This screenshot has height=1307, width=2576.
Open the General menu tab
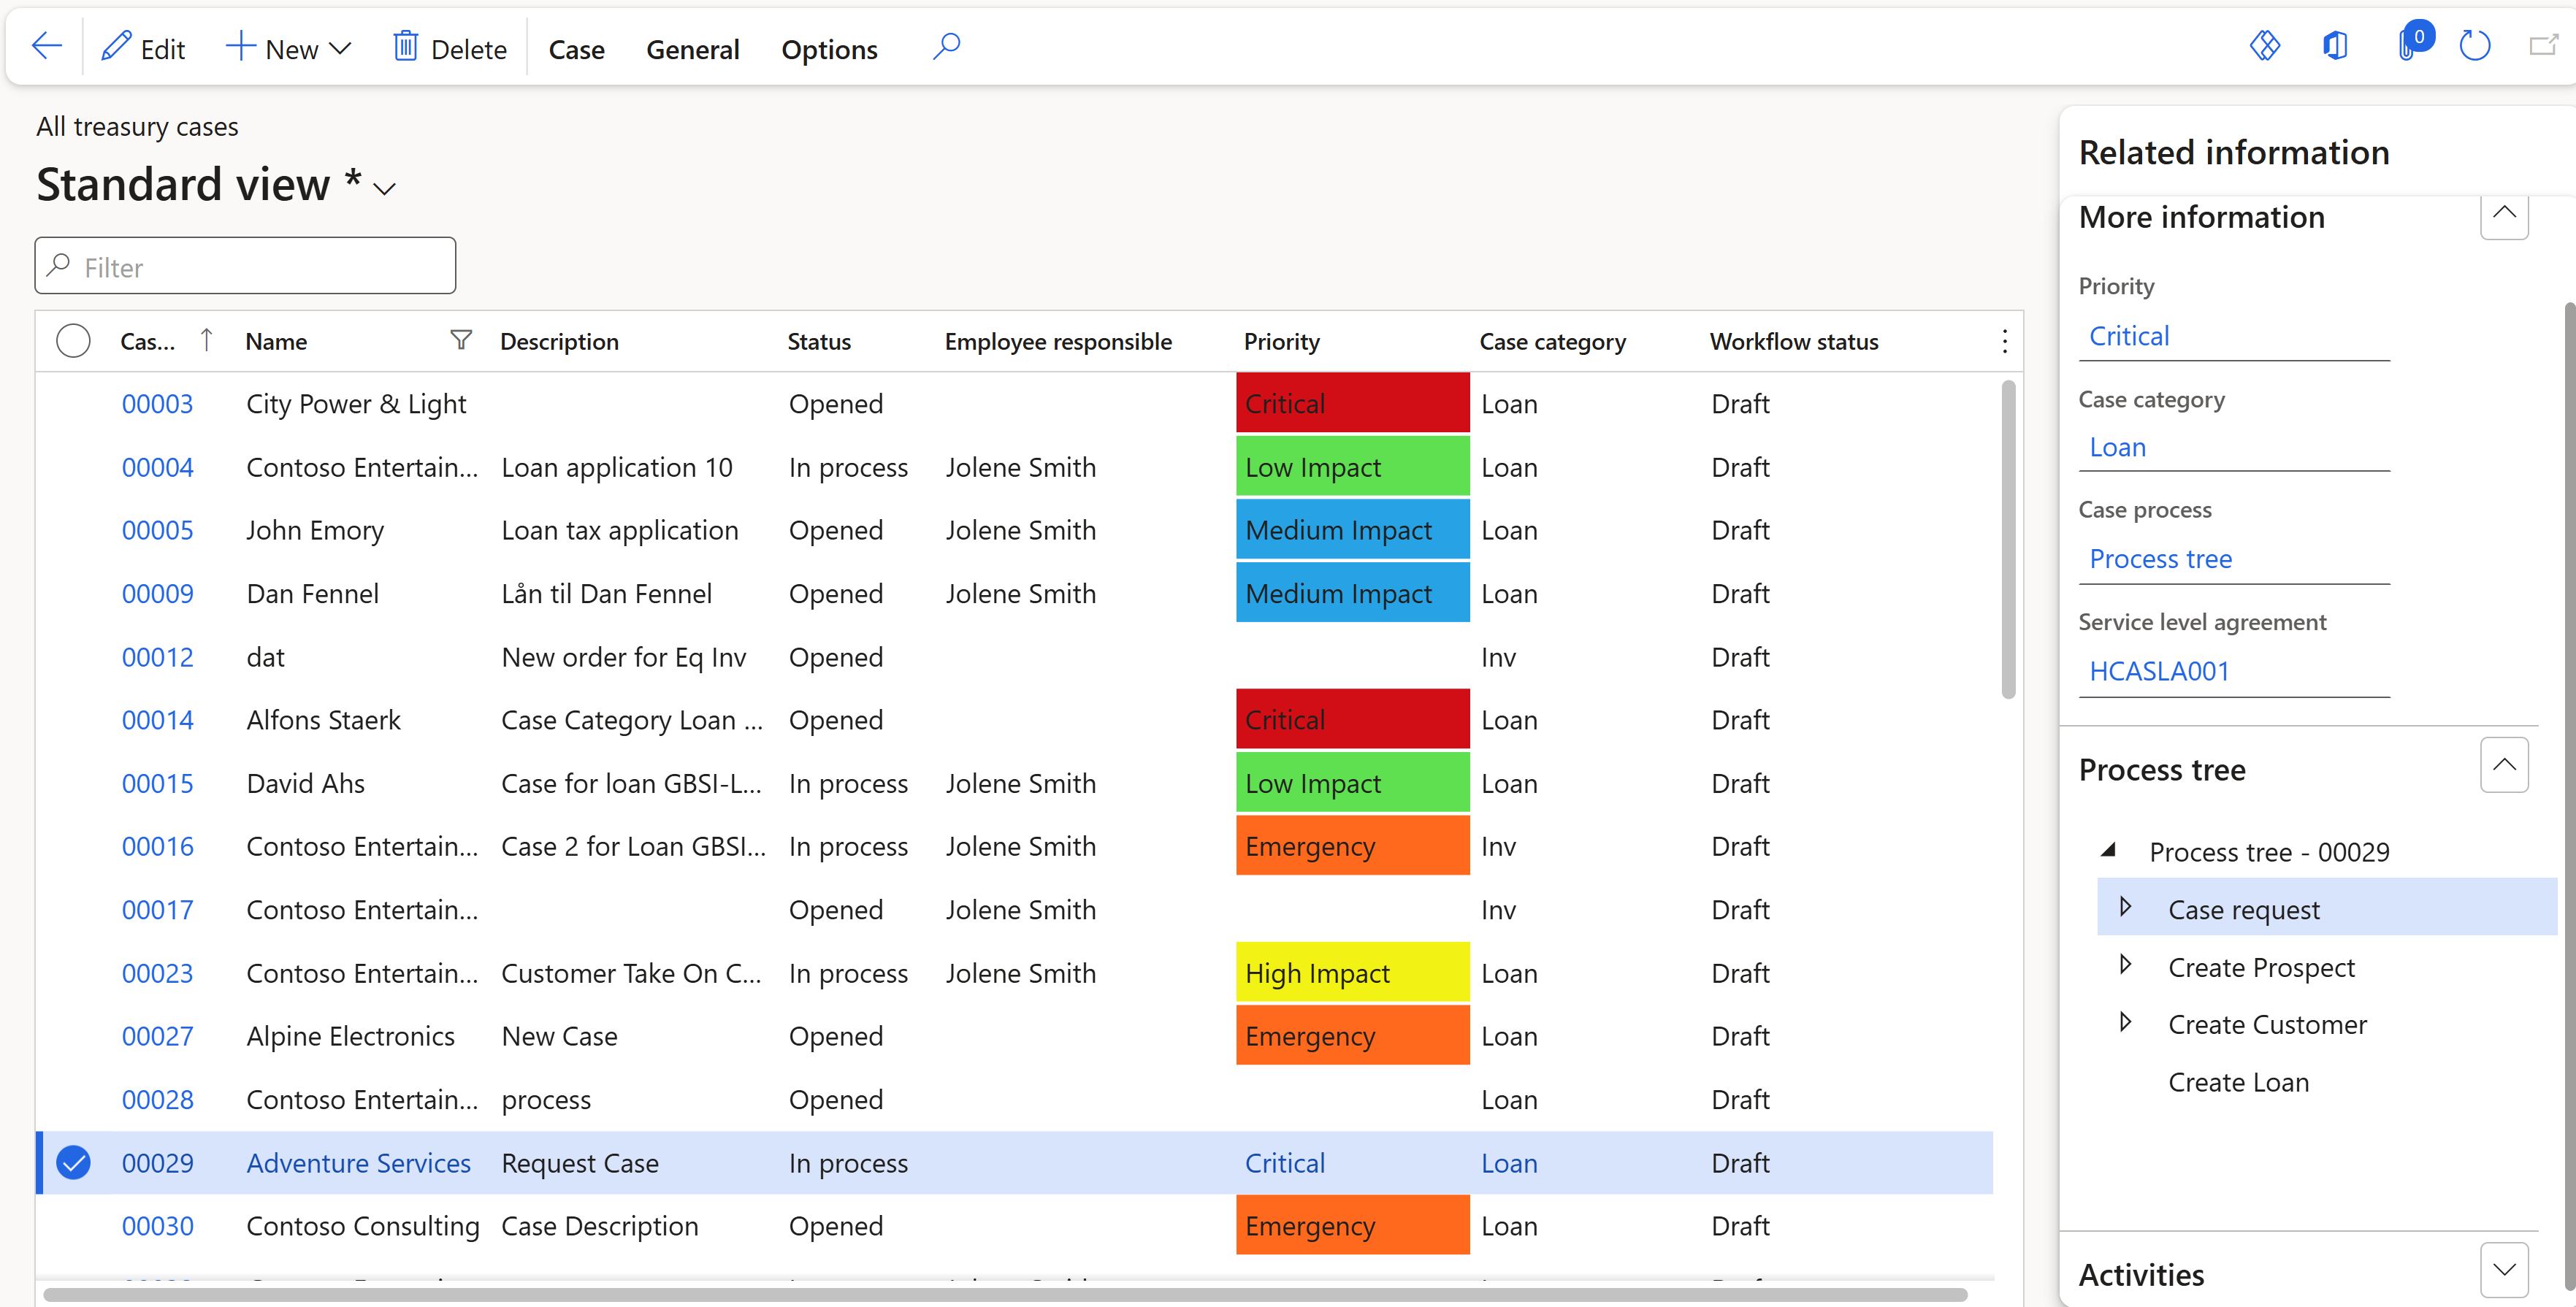[692, 49]
